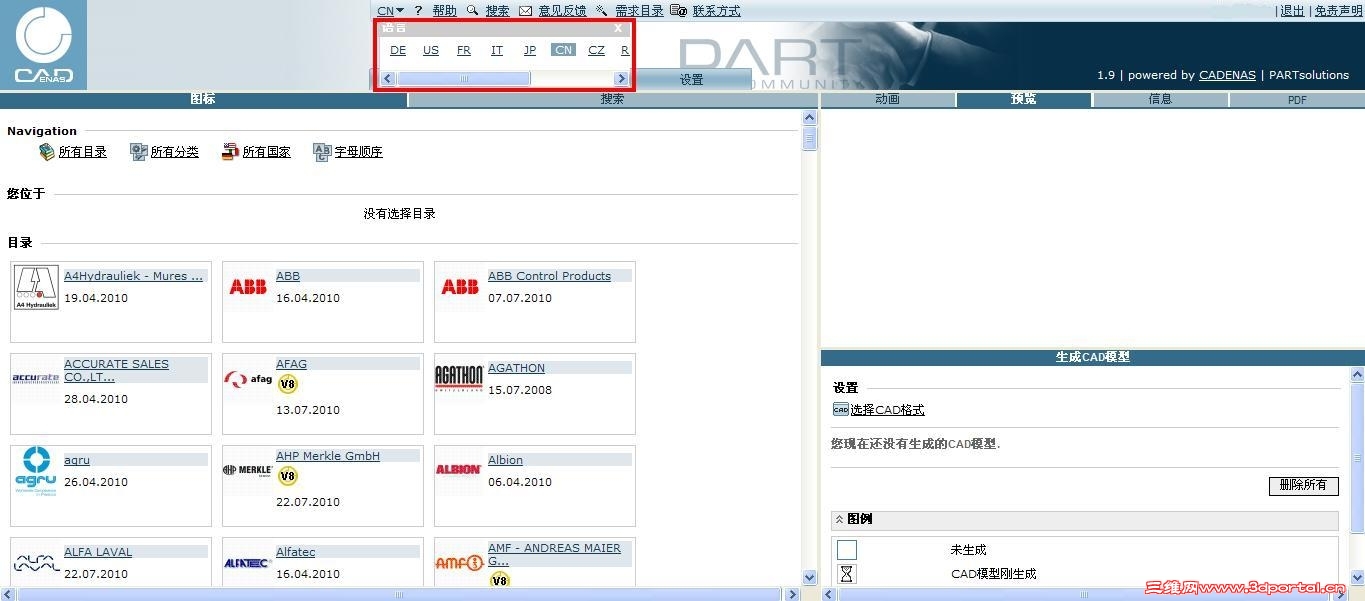Select US language
Image resolution: width=1365 pixels, height=601 pixels.
coord(431,50)
